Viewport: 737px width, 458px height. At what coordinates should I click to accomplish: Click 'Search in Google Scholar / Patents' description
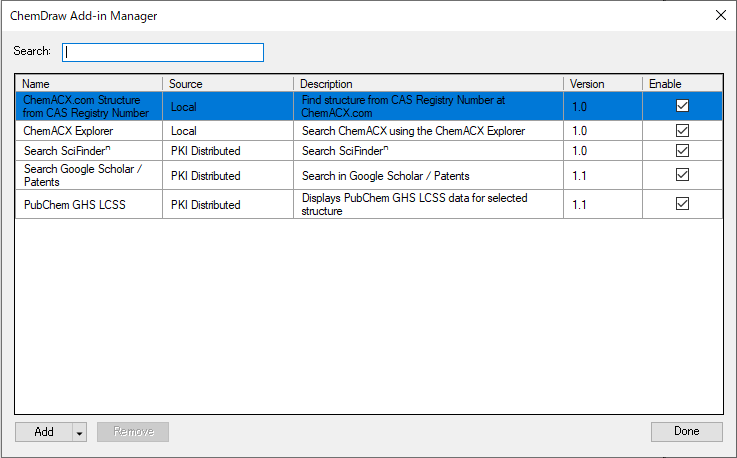tap(385, 176)
